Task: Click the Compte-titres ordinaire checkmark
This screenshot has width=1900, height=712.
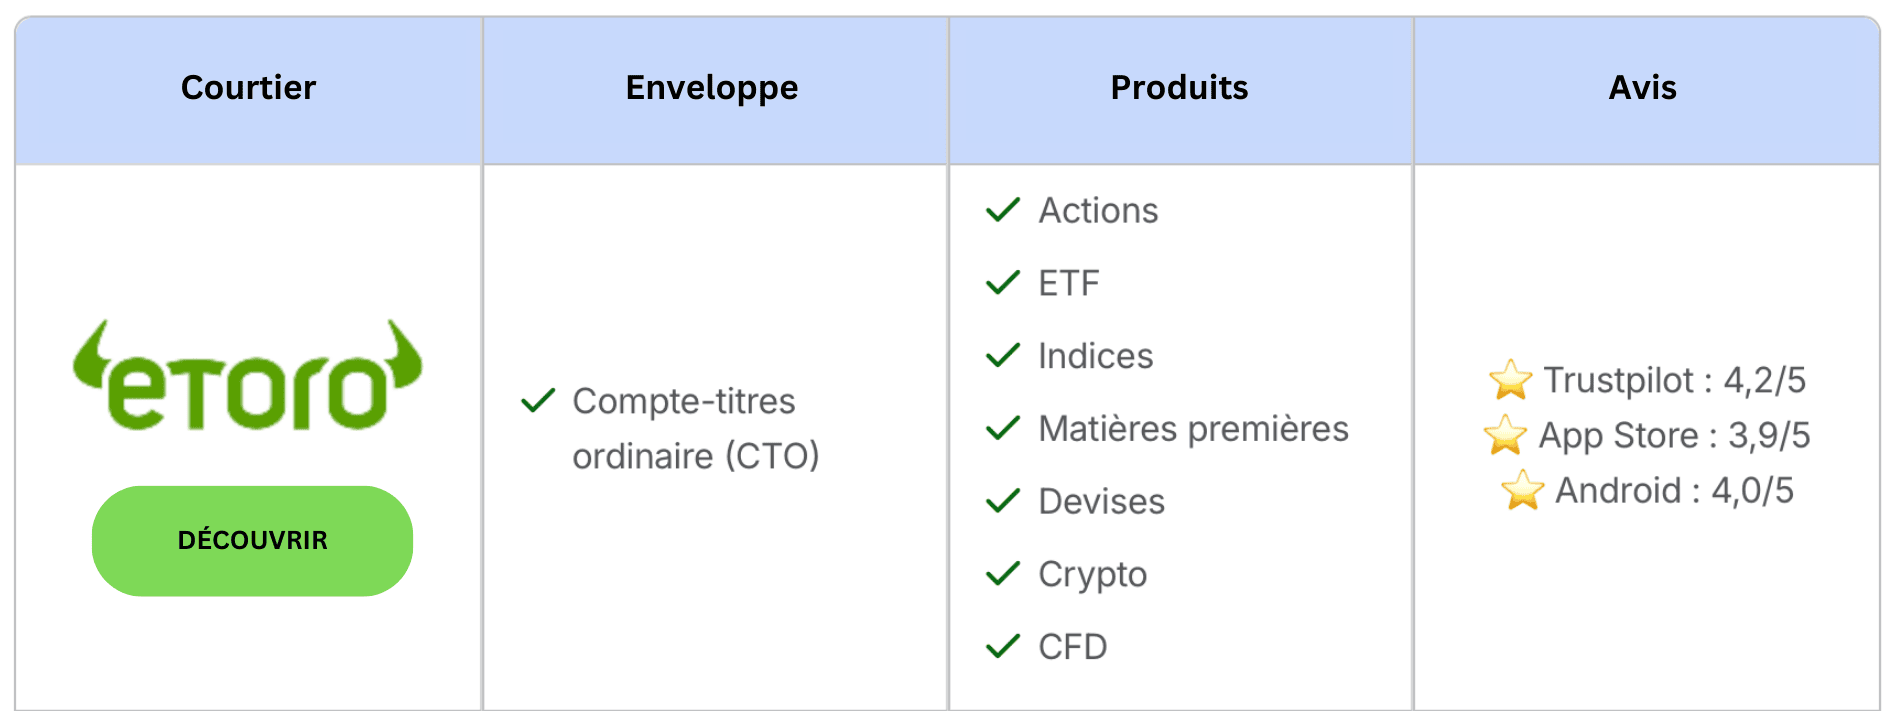Action: click(x=538, y=401)
